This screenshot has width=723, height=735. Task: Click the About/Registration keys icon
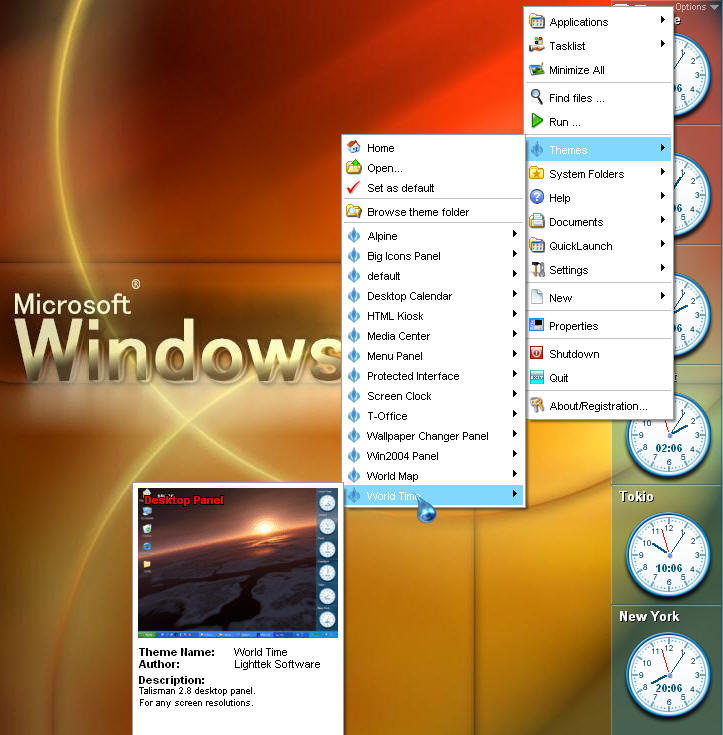click(x=536, y=405)
